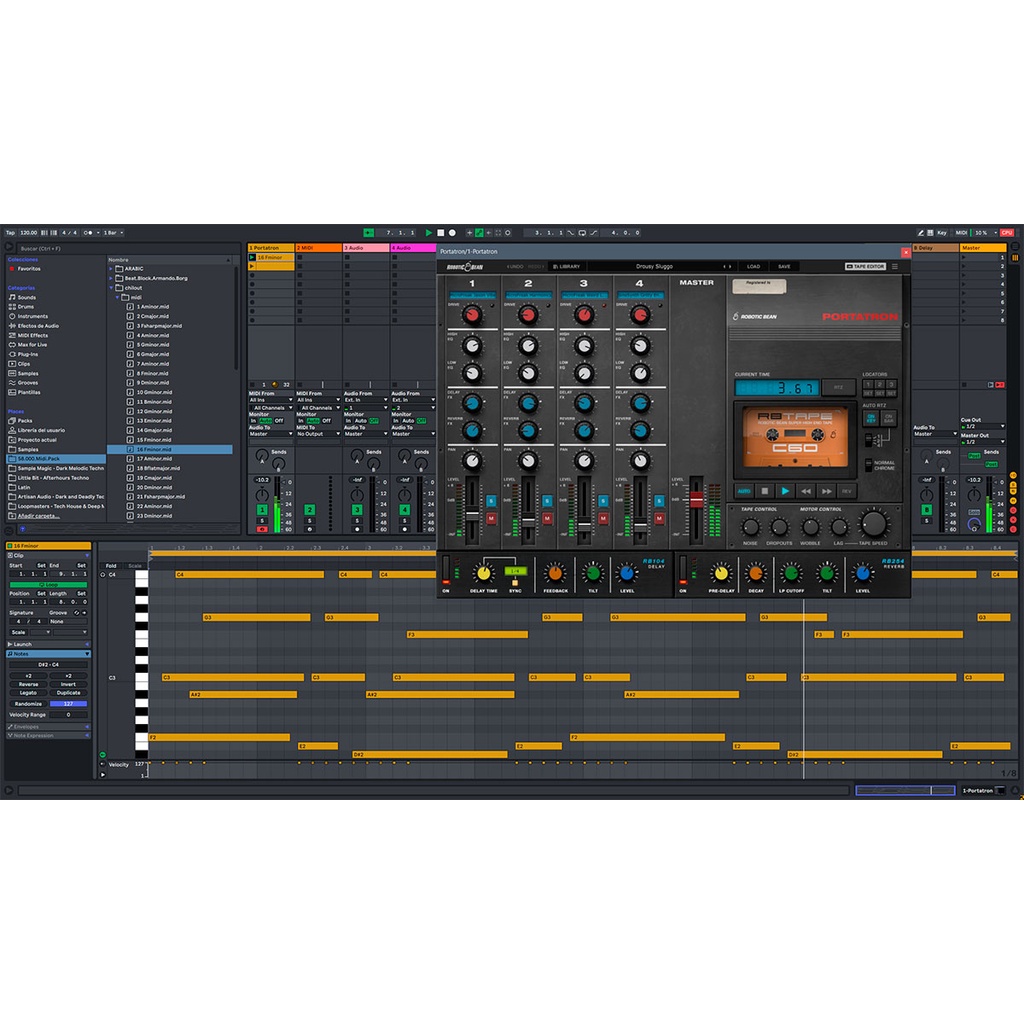Click the tape rewind button
The width and height of the screenshot is (1024, 1024).
pyautogui.click(x=805, y=491)
